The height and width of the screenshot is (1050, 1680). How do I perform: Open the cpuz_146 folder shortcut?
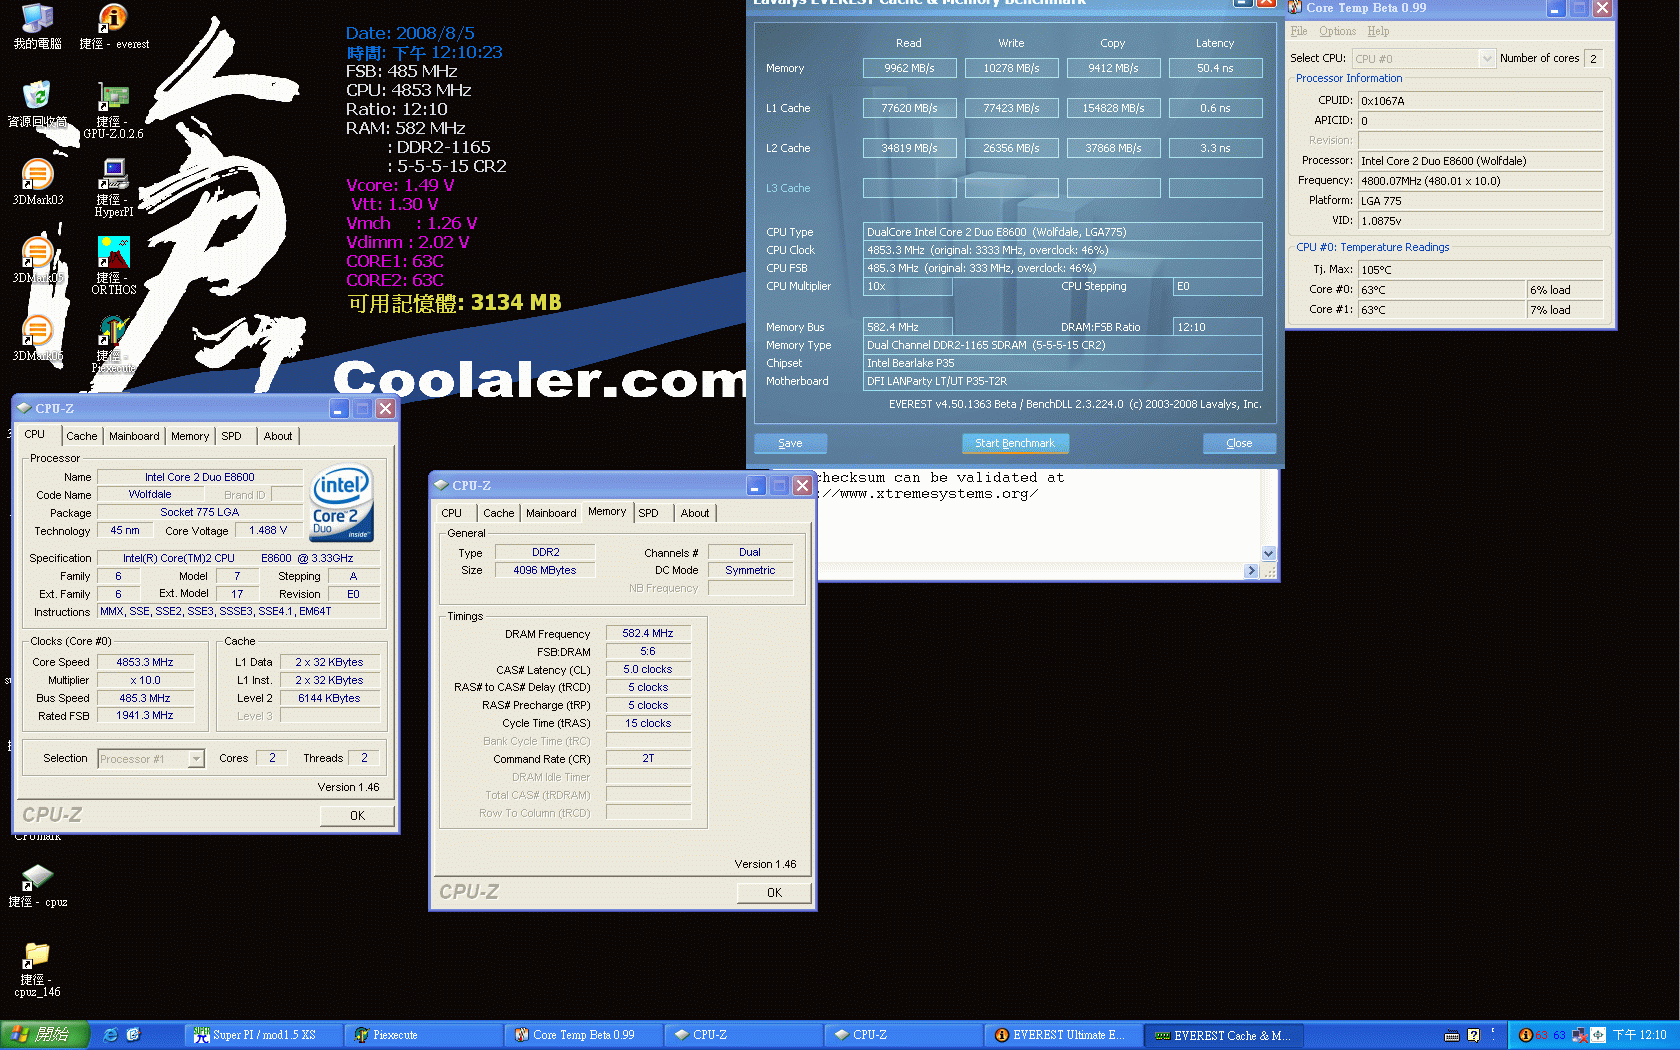[x=37, y=970]
